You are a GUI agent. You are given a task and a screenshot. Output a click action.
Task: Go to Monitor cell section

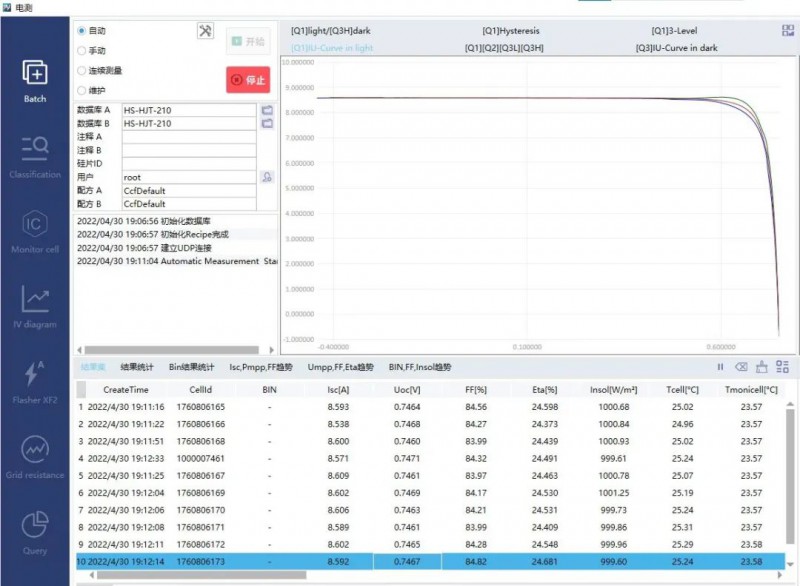point(35,230)
